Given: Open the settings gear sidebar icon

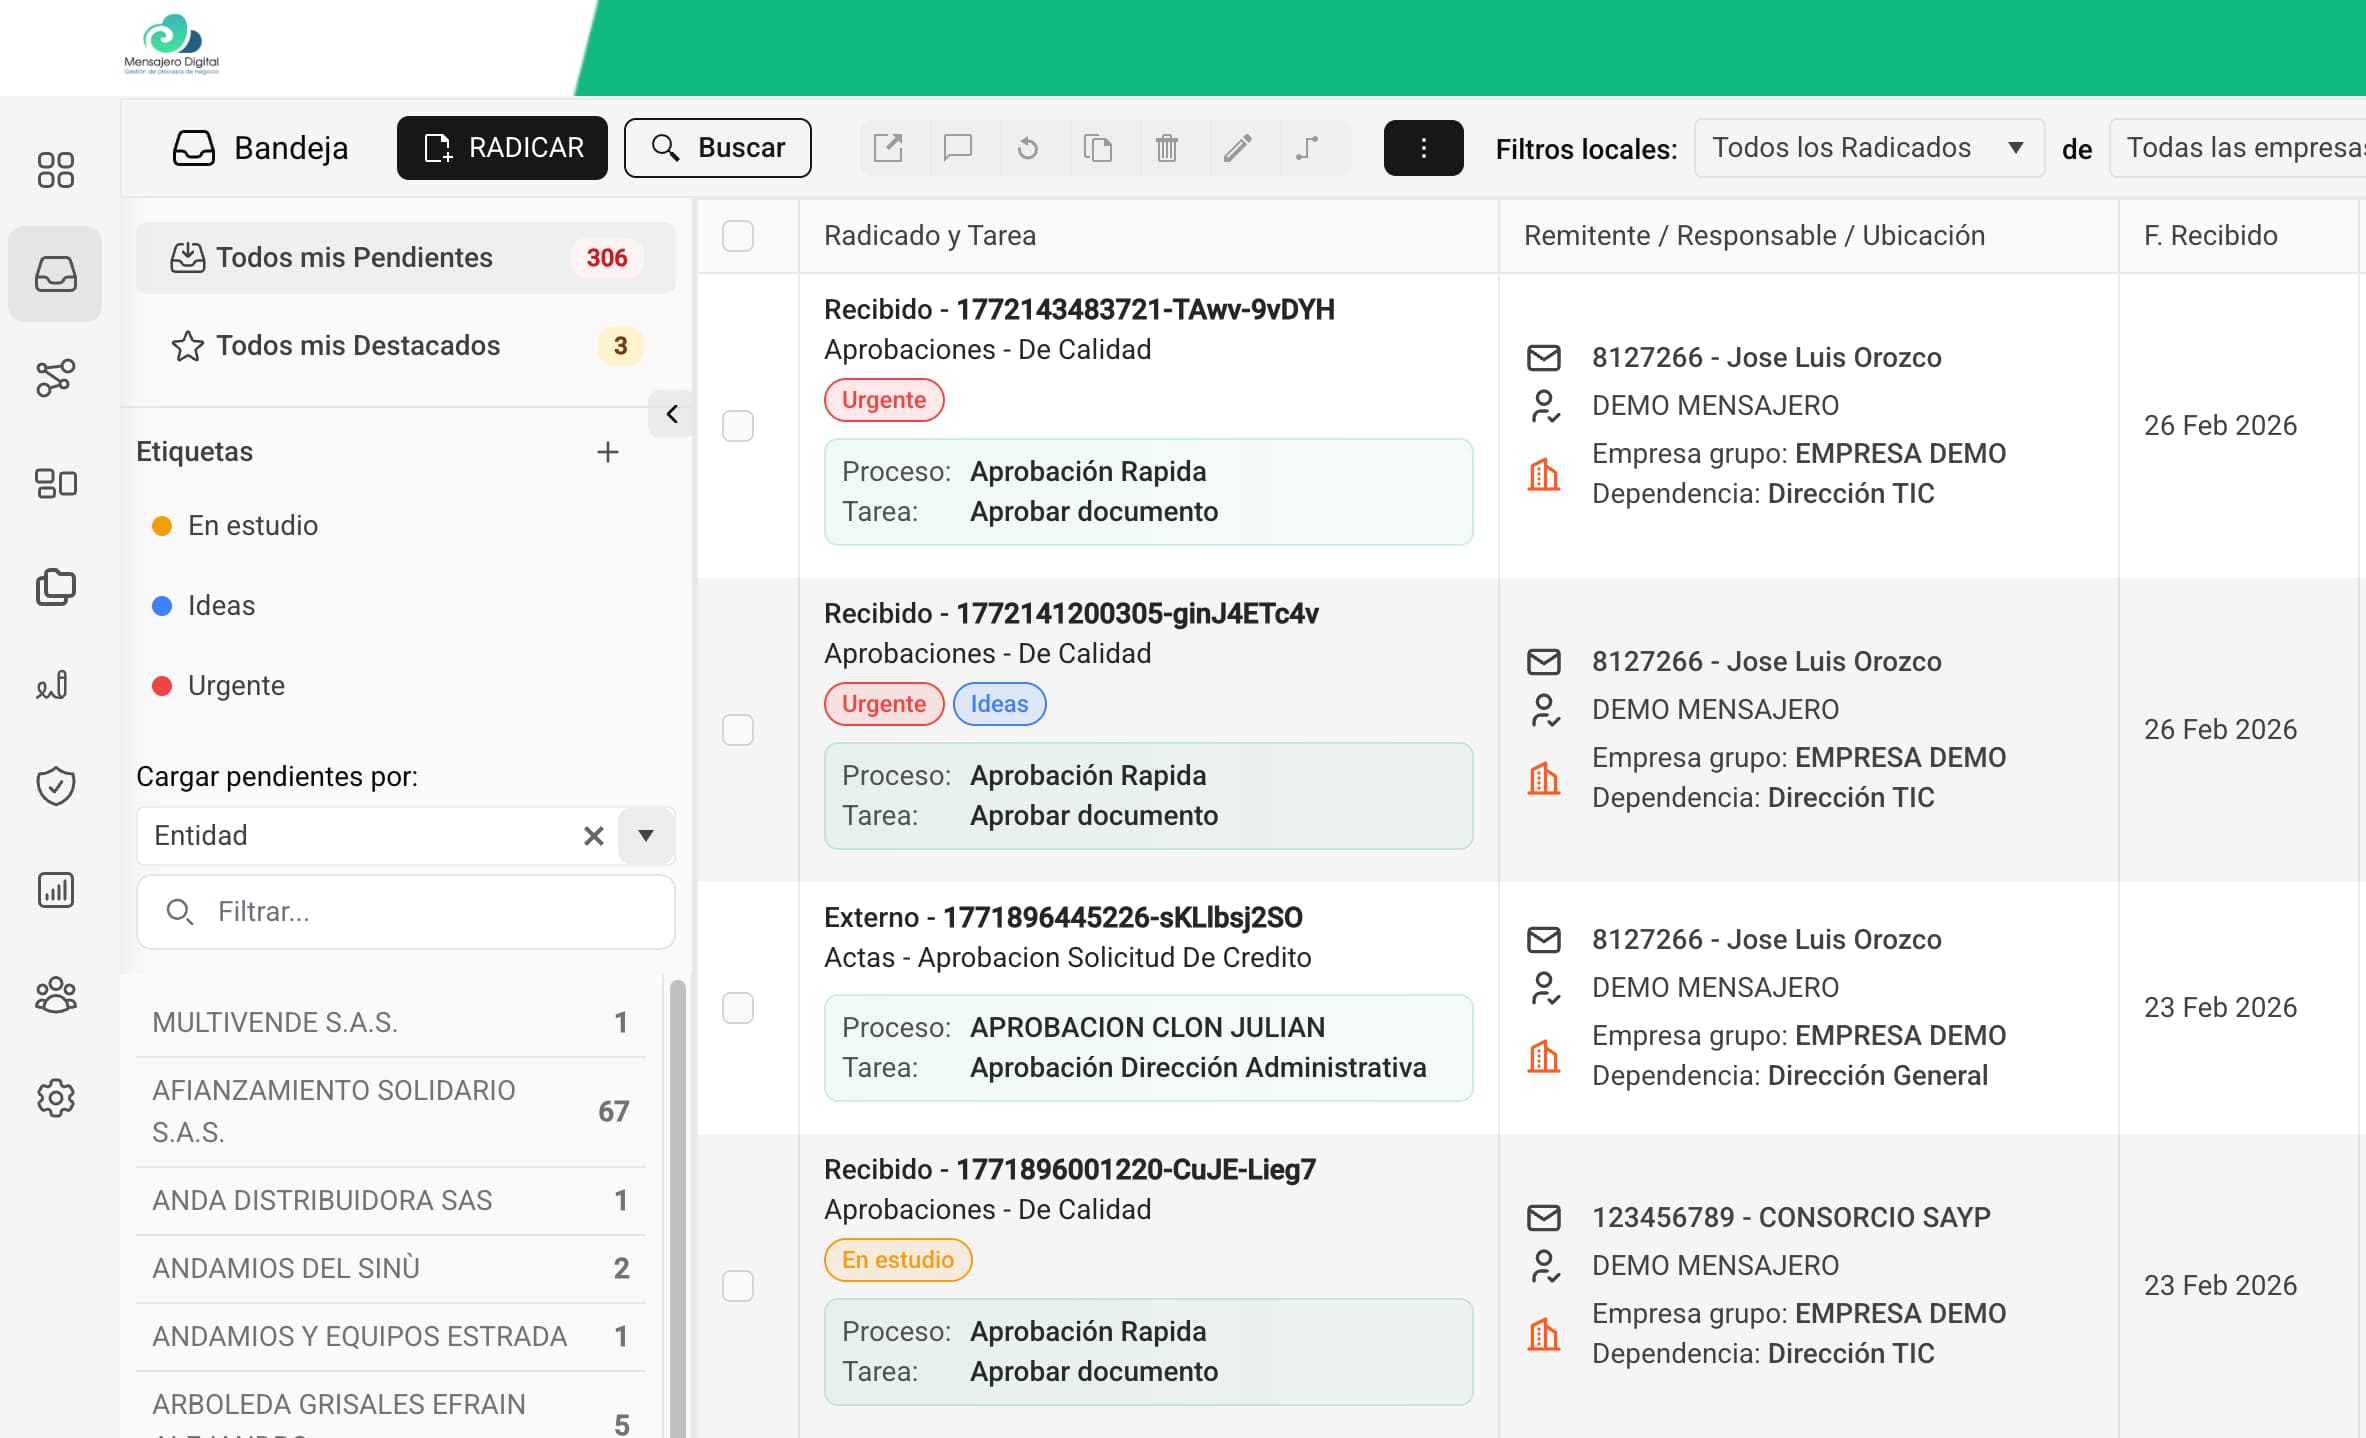Looking at the screenshot, I should [55, 1098].
